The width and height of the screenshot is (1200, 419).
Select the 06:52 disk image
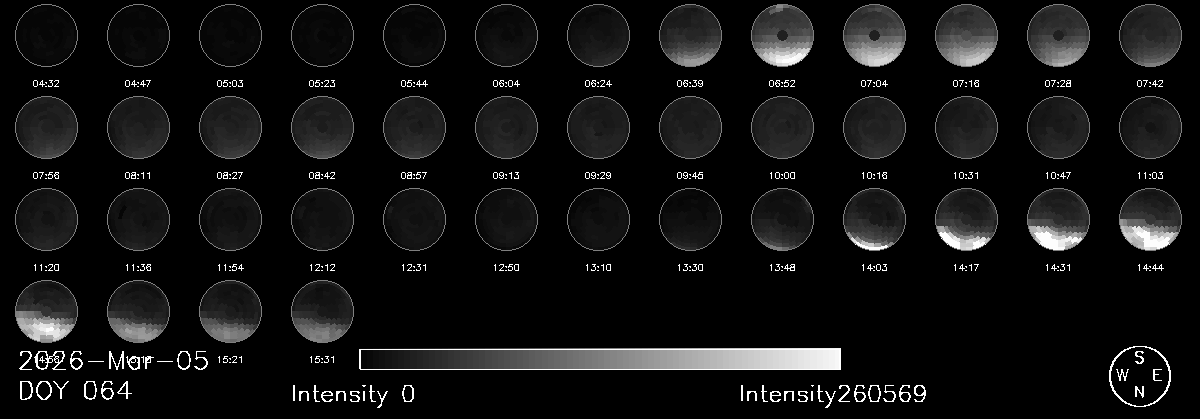782,35
